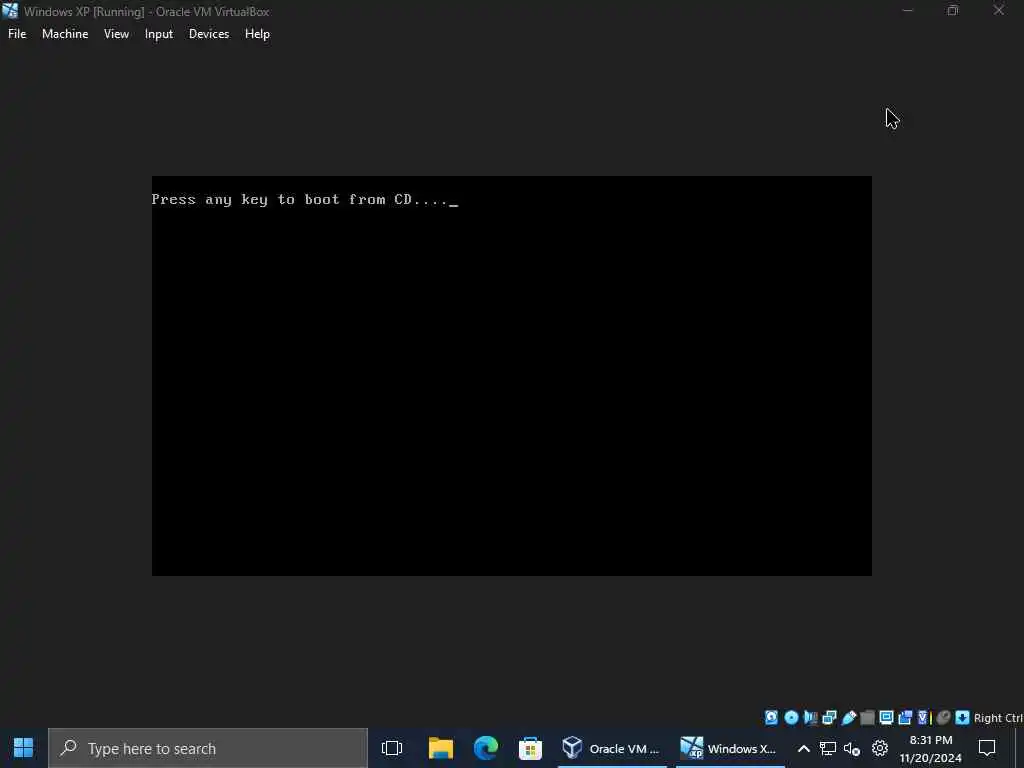This screenshot has width=1024, height=768.
Task: Open the Windows Start menu
Action: 24,748
